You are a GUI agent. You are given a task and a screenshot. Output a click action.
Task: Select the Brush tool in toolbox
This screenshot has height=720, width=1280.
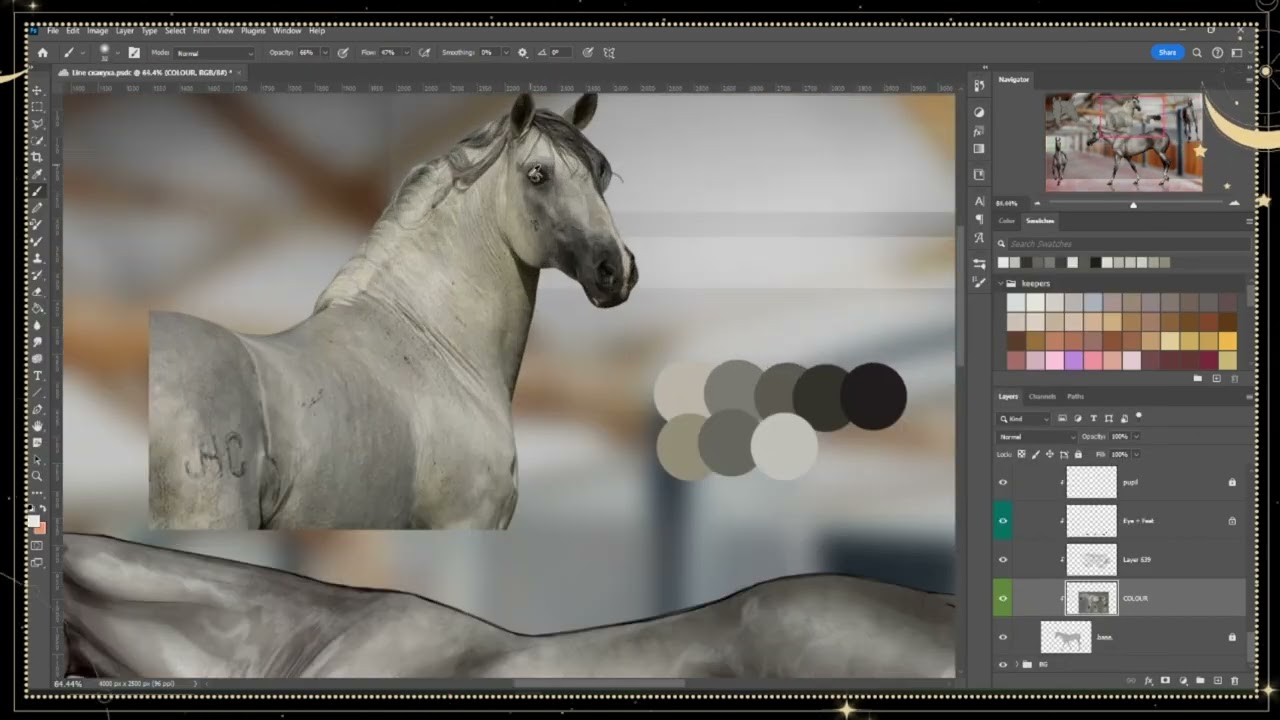click(x=38, y=191)
